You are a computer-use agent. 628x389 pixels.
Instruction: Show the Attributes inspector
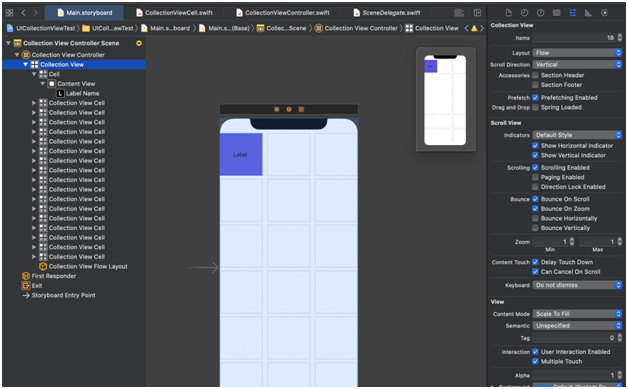(x=573, y=13)
